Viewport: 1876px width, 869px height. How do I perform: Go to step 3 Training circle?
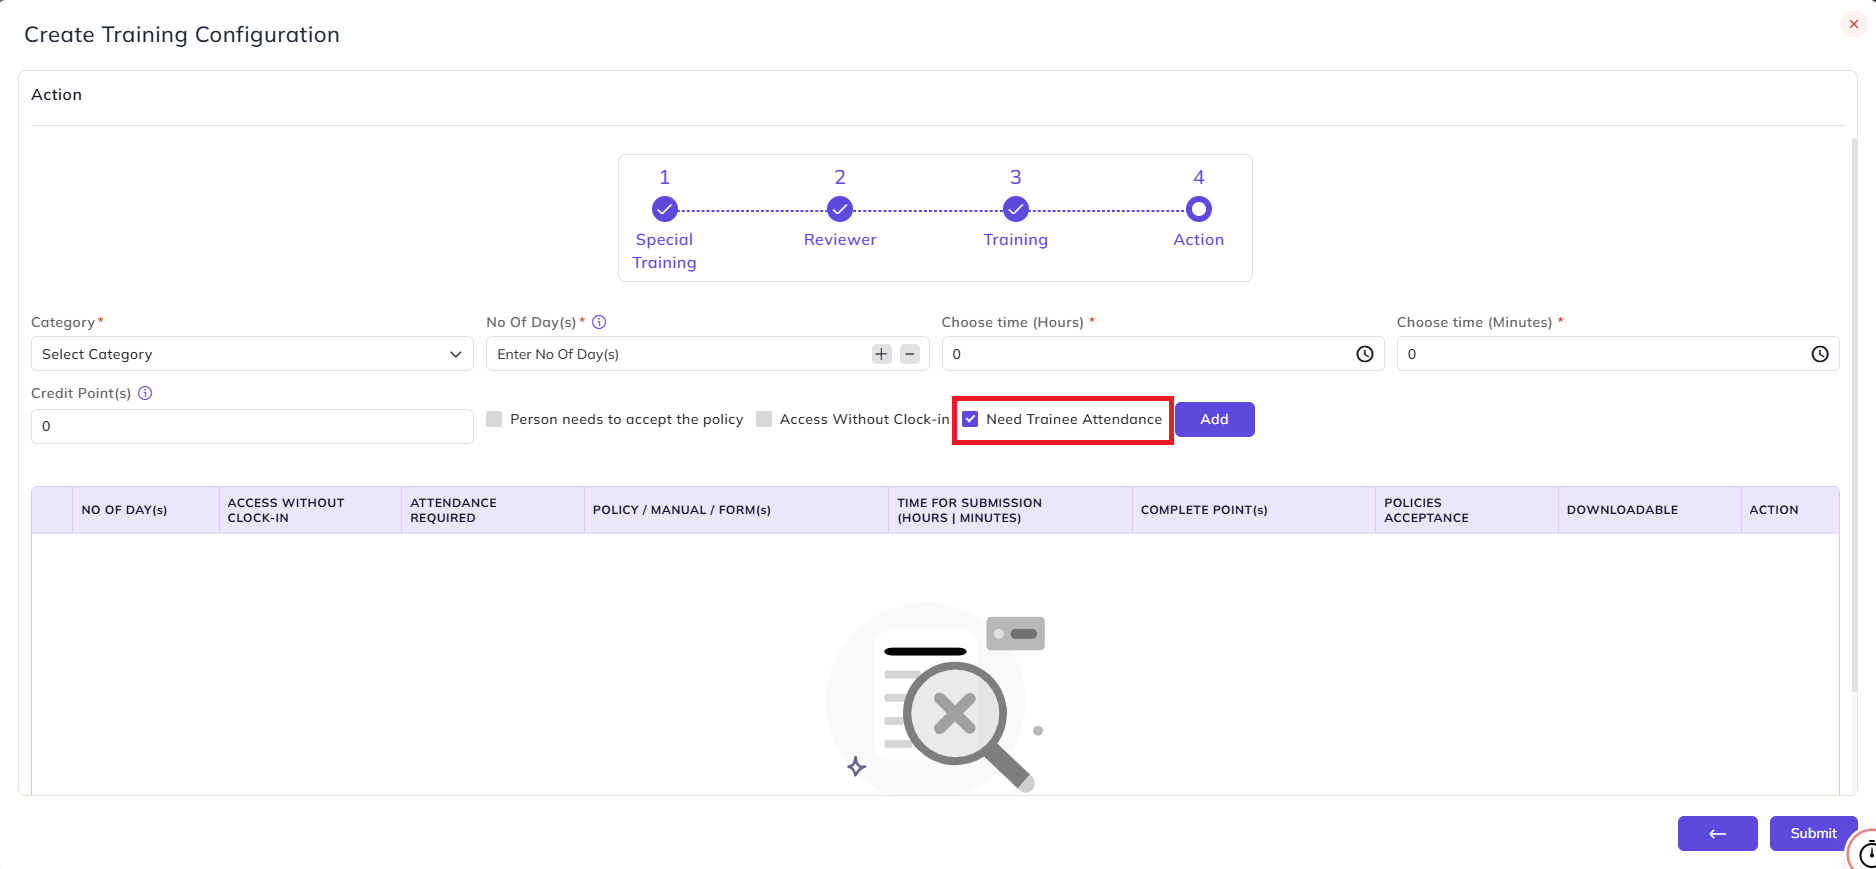click(x=1016, y=209)
